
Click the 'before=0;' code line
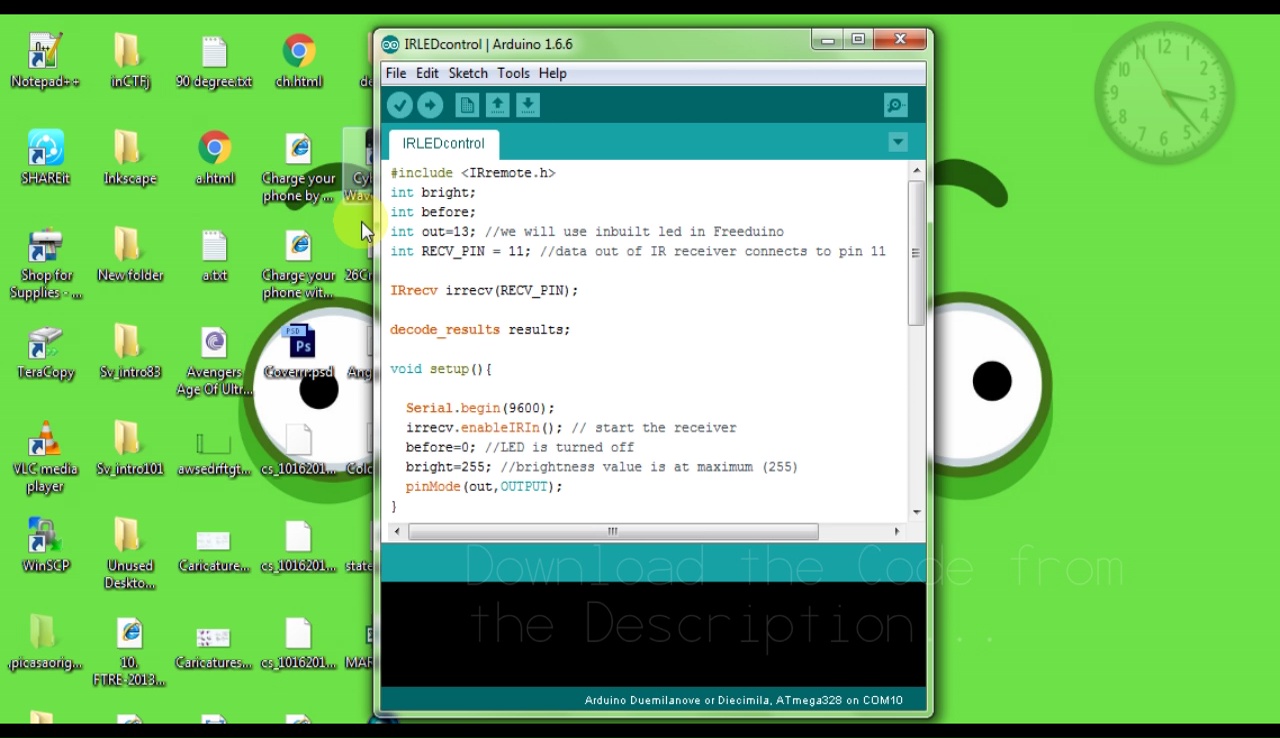[520, 448]
